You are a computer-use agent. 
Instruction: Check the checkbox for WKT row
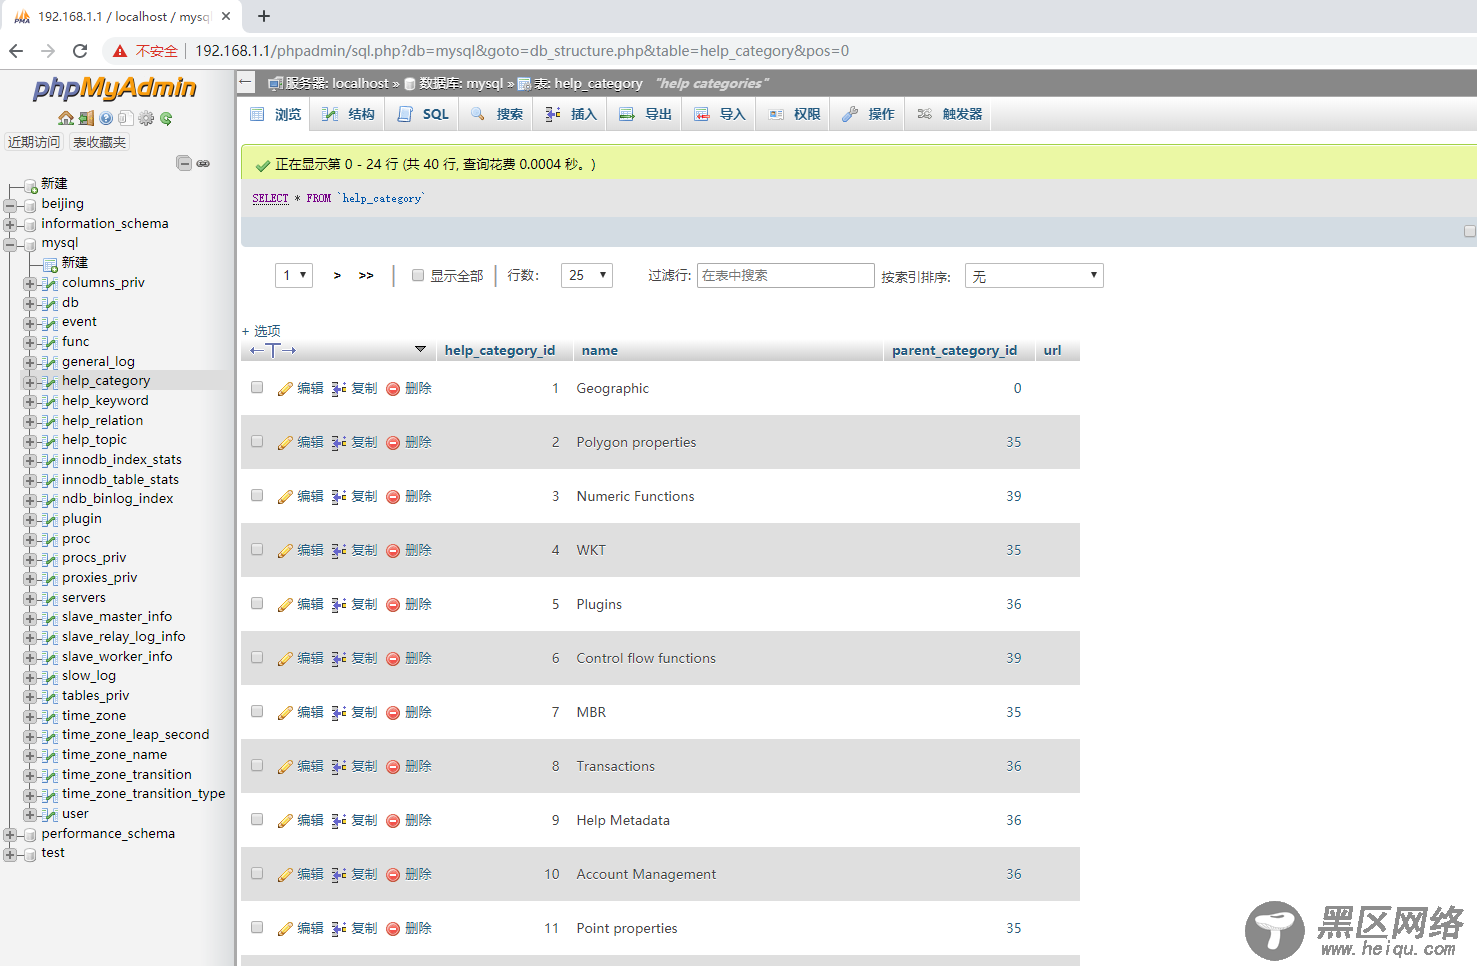(257, 550)
